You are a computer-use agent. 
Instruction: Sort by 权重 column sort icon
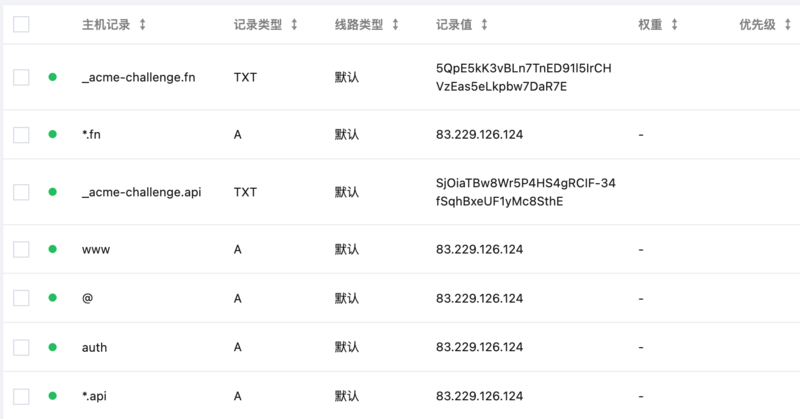[x=674, y=24]
